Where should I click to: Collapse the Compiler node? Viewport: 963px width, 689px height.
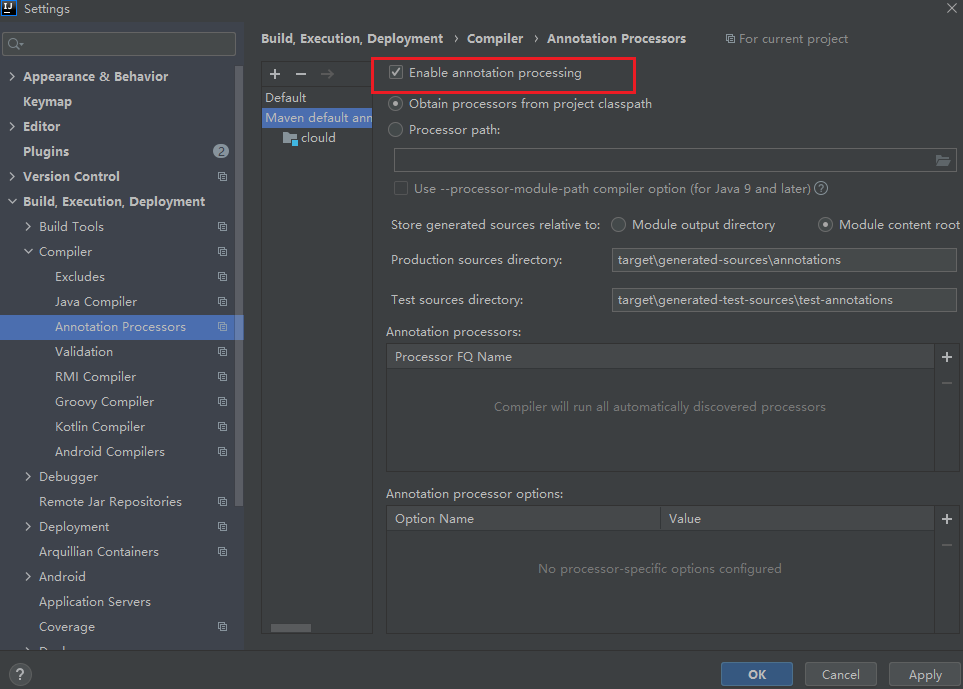pyautogui.click(x=28, y=252)
